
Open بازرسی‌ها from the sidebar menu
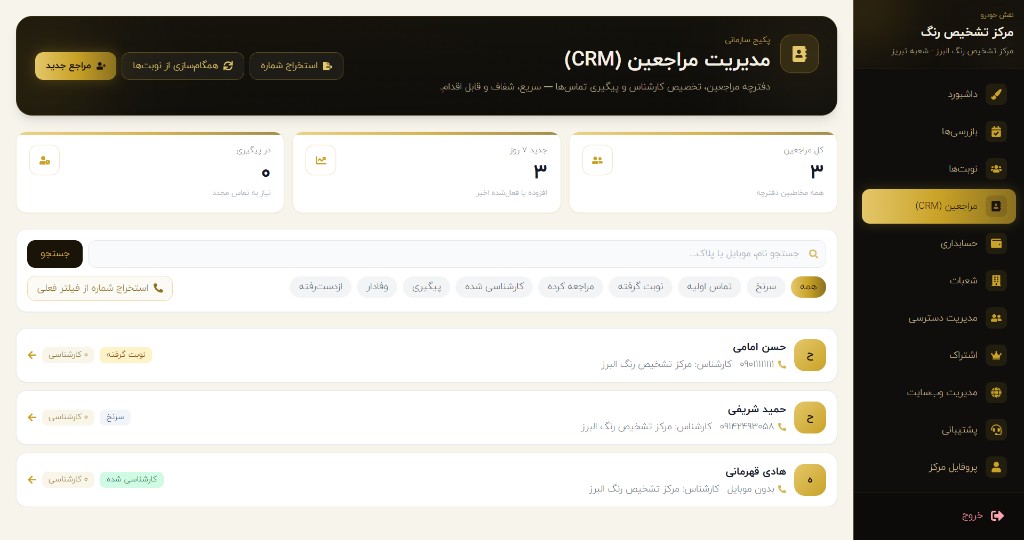(938, 131)
